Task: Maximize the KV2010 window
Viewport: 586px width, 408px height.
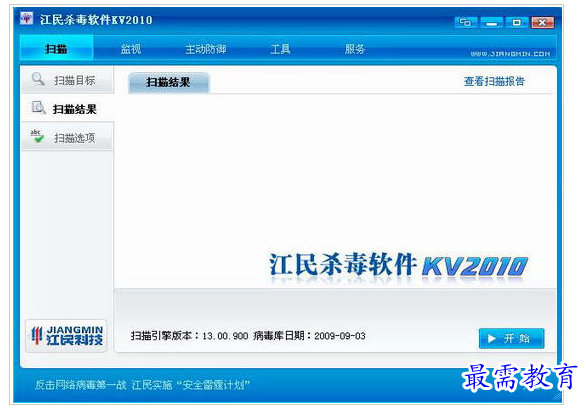Action: [x=517, y=23]
